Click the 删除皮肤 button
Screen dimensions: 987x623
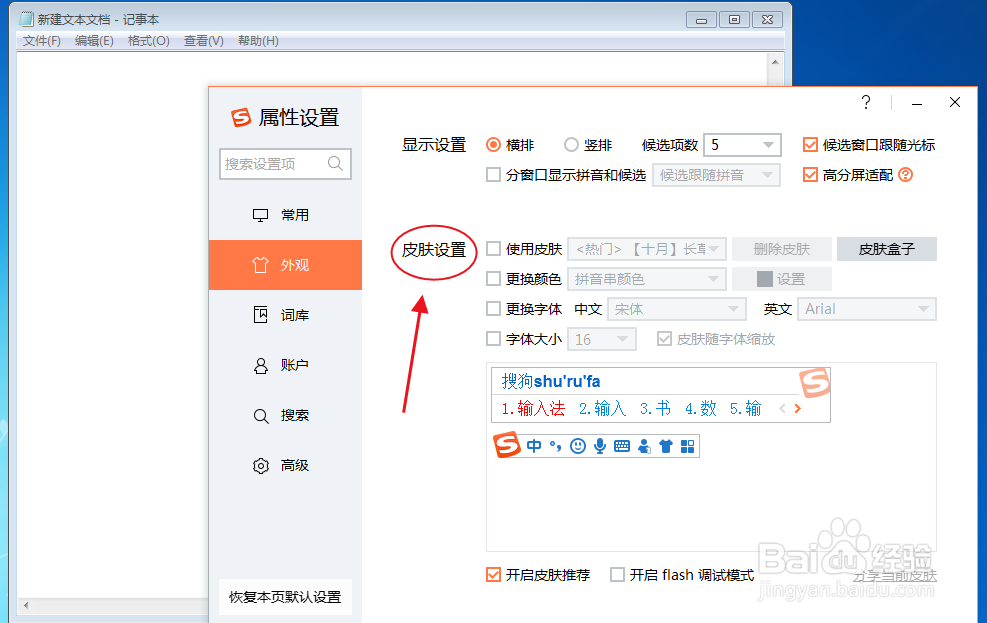tap(782, 249)
